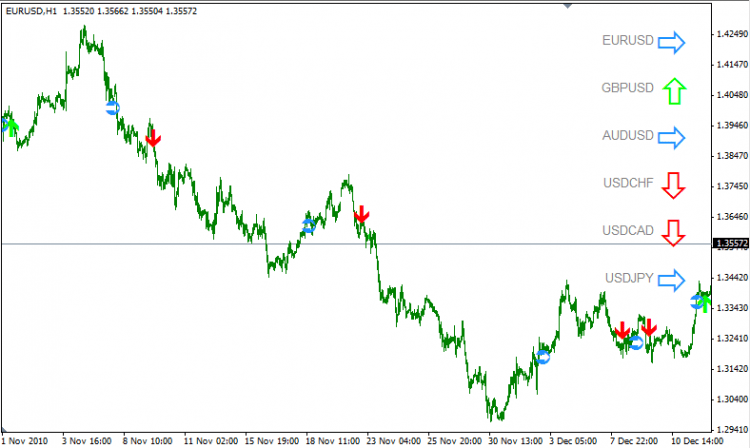This screenshot has height=448, width=750.
Task: Click the current price label 1.35572 on axis
Action: [730, 243]
